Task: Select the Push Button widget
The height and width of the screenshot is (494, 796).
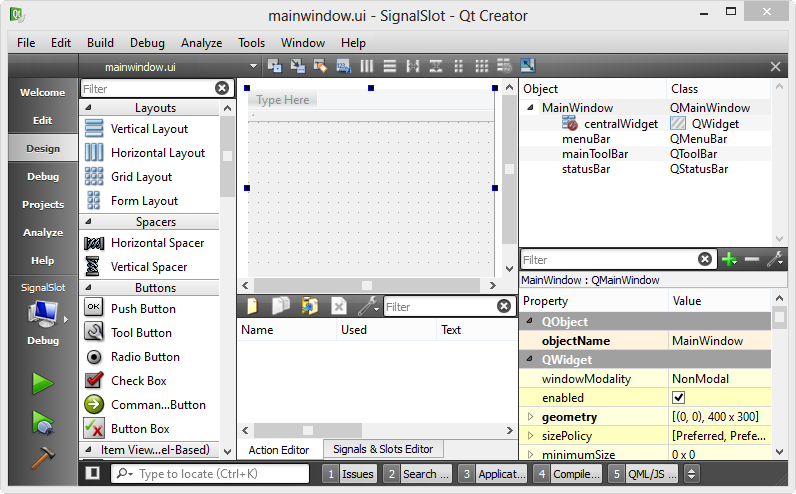Action: (x=143, y=309)
